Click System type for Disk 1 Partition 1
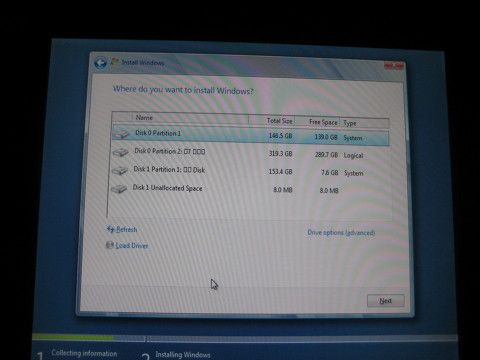This screenshot has height=360, width=480. pyautogui.click(x=354, y=173)
